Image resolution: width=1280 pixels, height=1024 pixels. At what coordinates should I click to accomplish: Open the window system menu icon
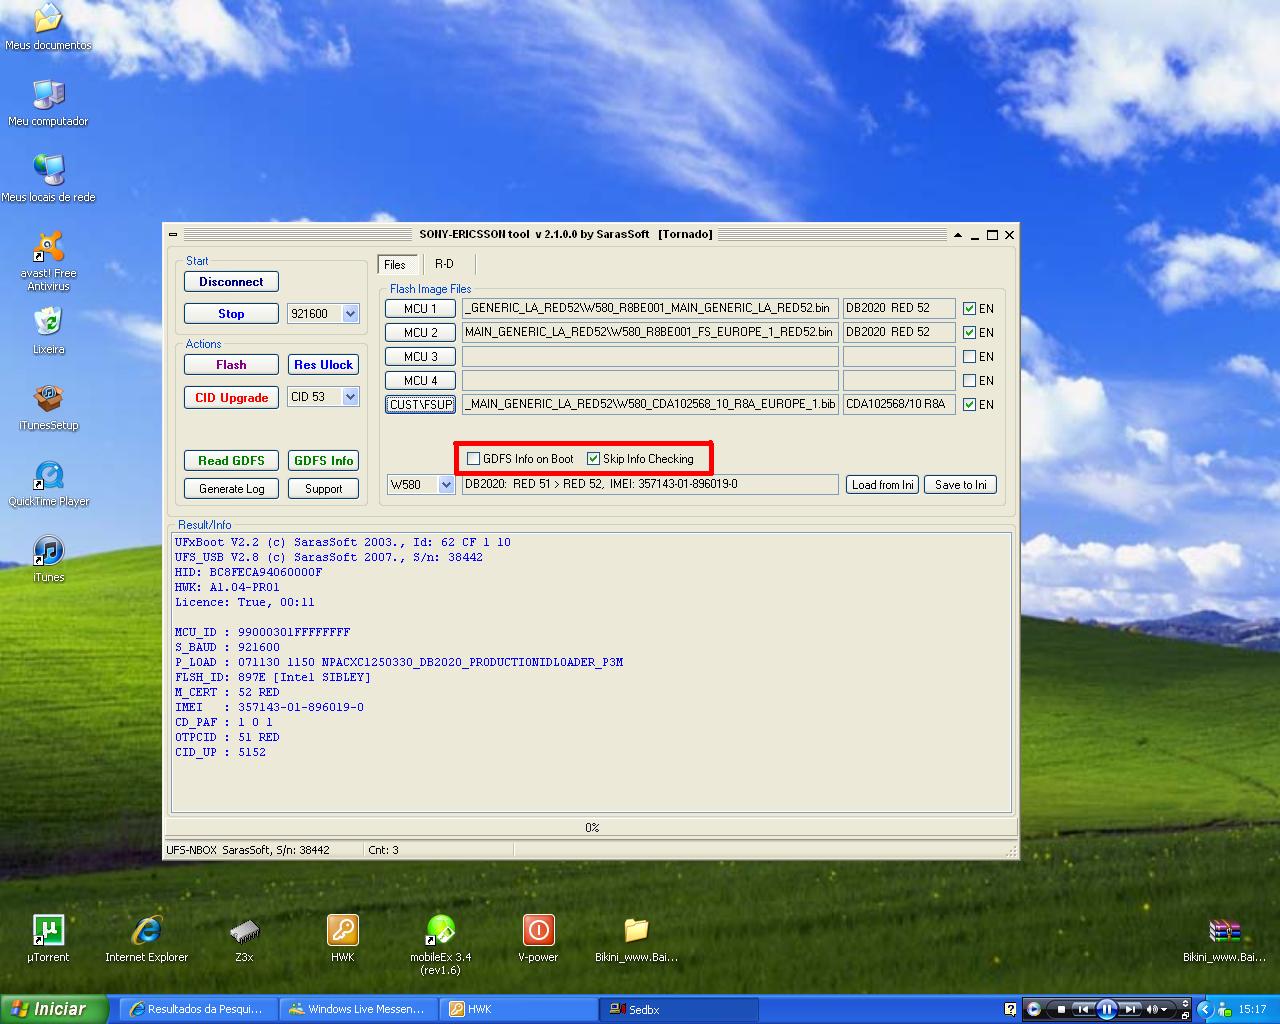pos(173,235)
